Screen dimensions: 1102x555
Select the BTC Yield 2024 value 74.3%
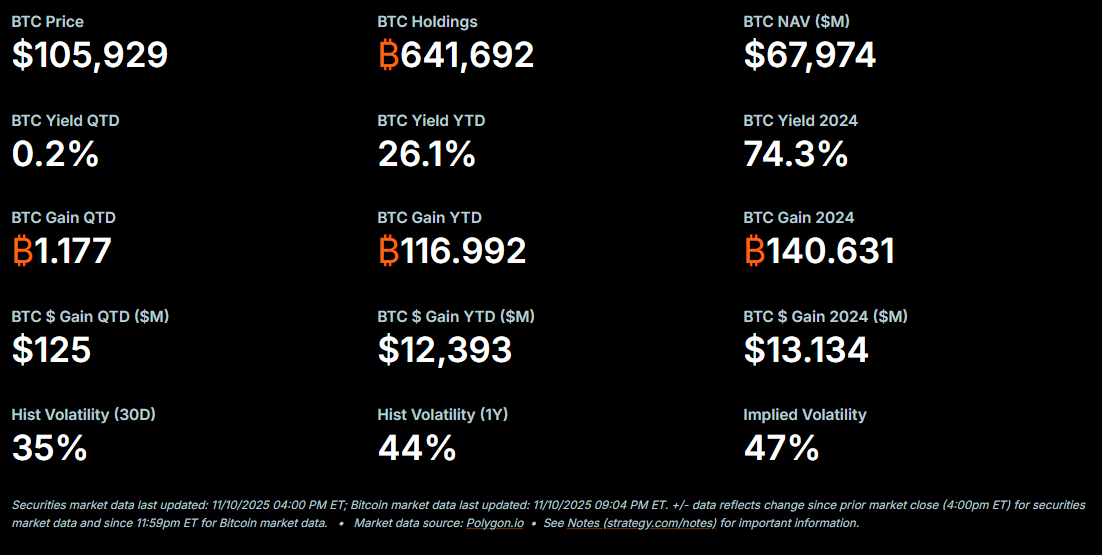(795, 153)
